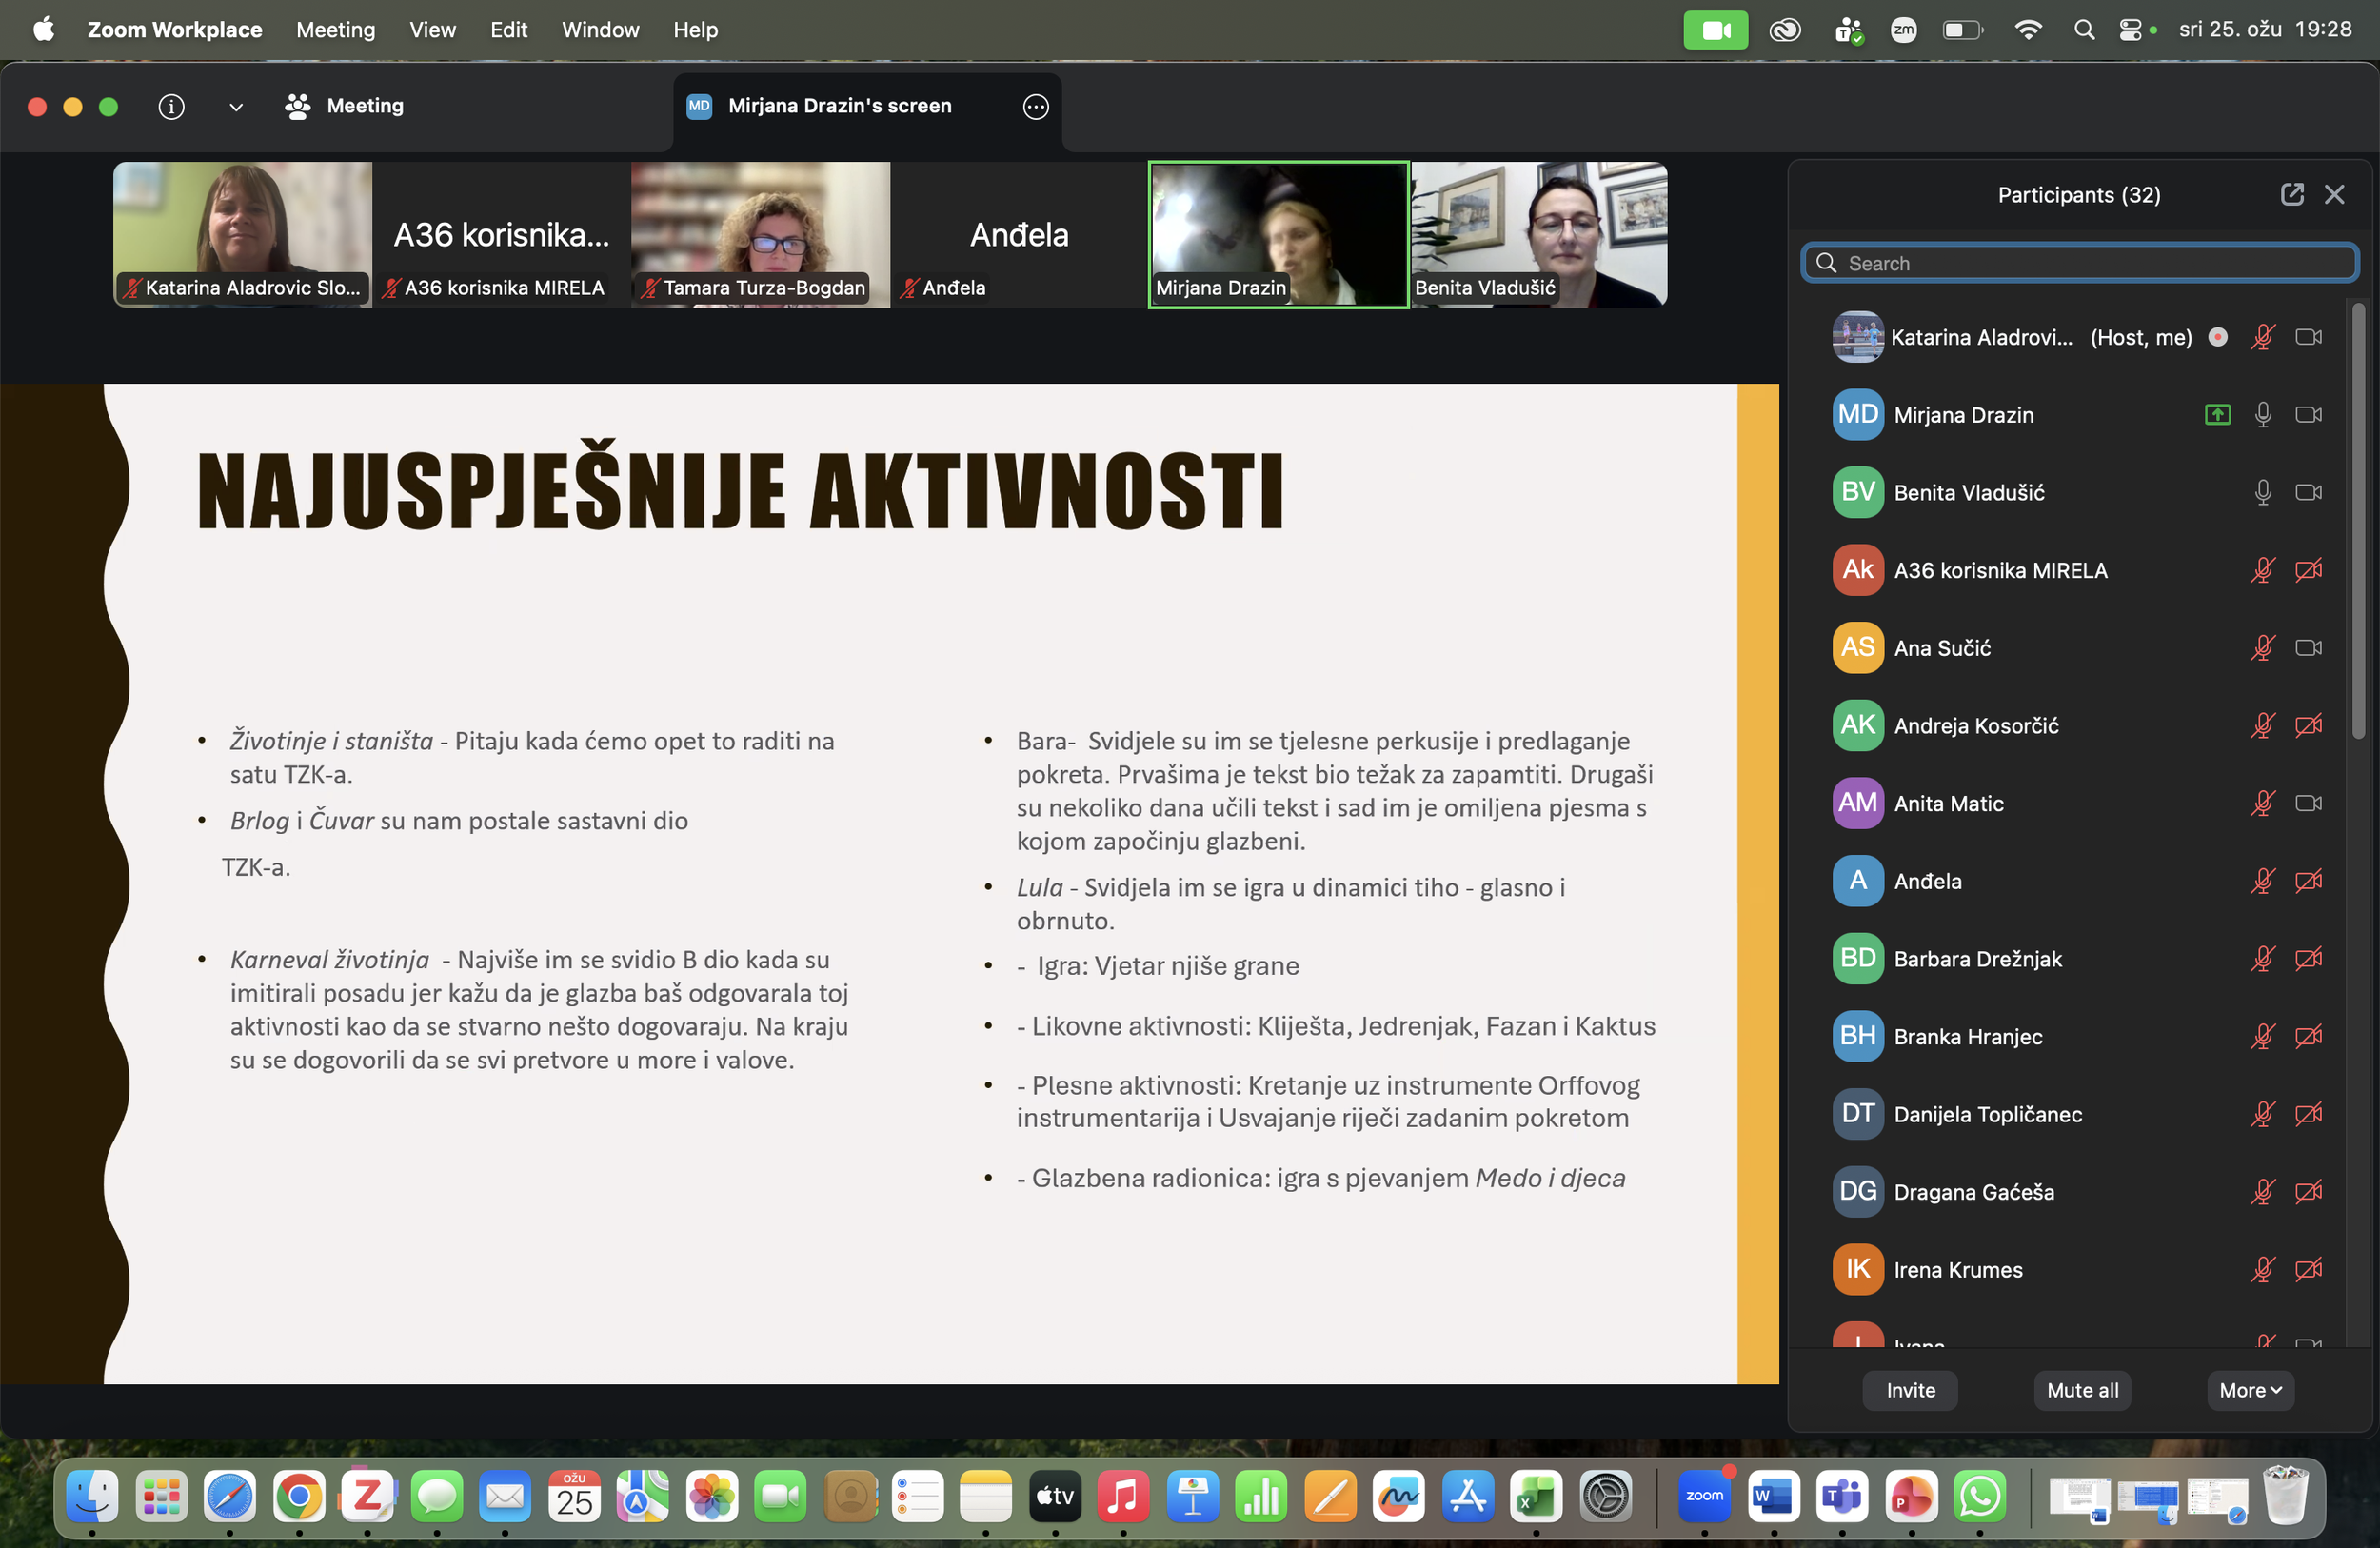Image resolution: width=2380 pixels, height=1548 pixels.
Task: Click the participants list scrollbar
Action: 2358,520
